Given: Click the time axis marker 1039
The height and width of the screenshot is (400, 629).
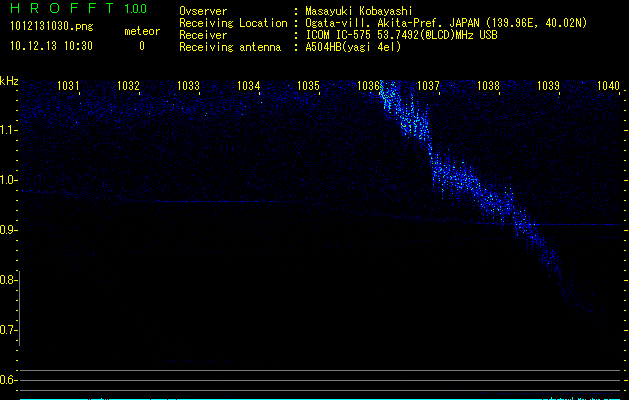Looking at the screenshot, I should (x=548, y=85).
